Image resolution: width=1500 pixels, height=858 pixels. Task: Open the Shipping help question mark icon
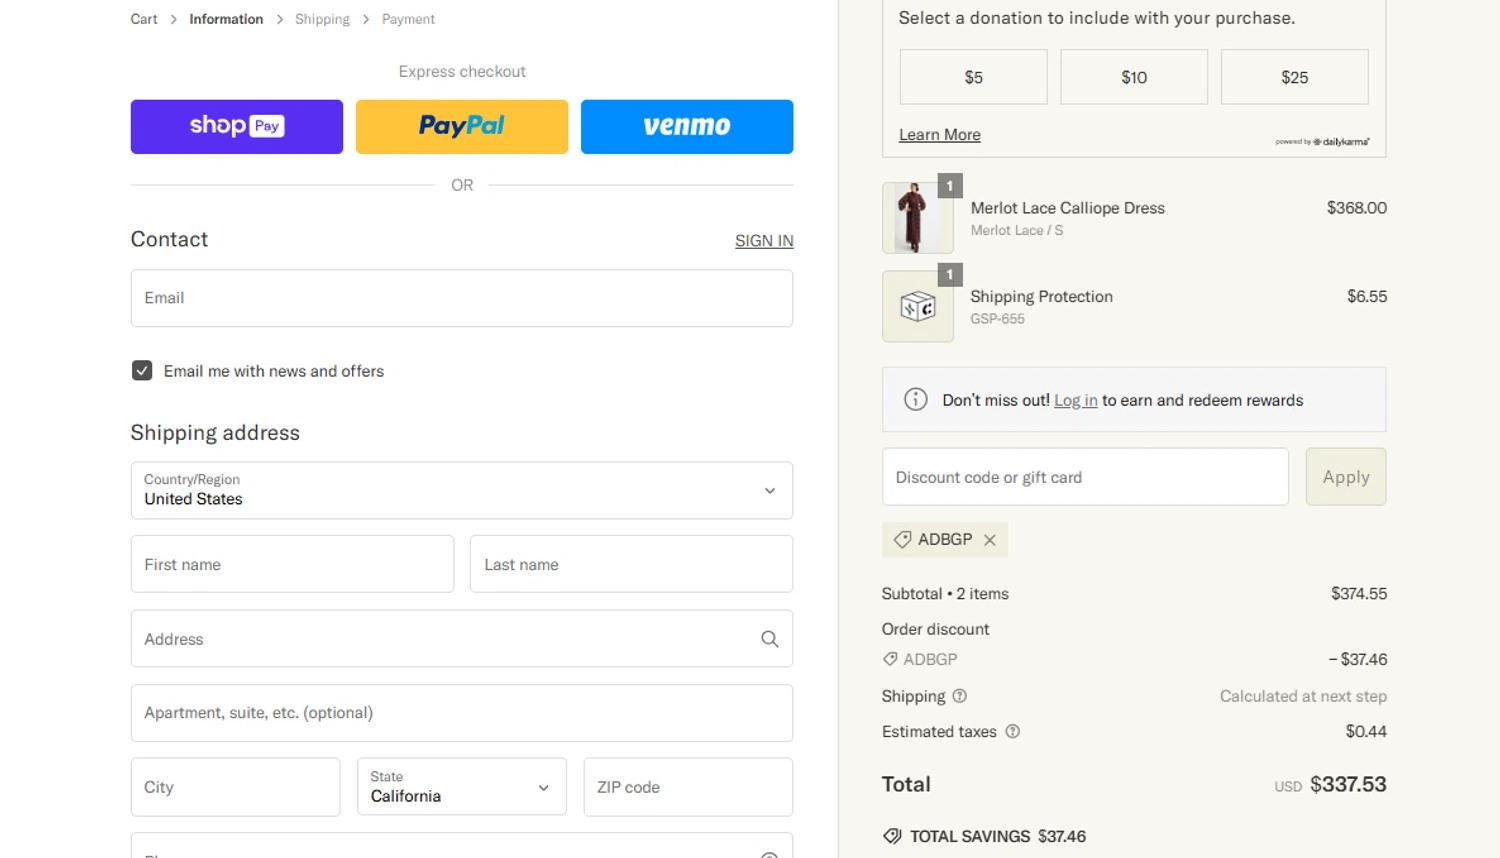tap(960, 696)
